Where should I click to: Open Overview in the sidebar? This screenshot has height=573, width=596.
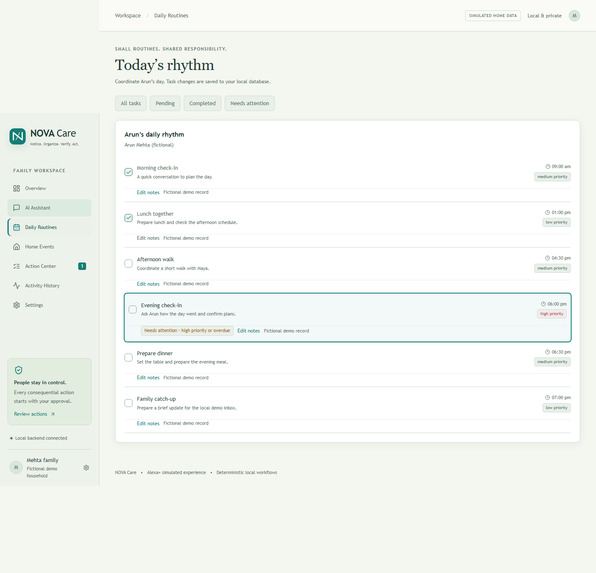[49, 188]
